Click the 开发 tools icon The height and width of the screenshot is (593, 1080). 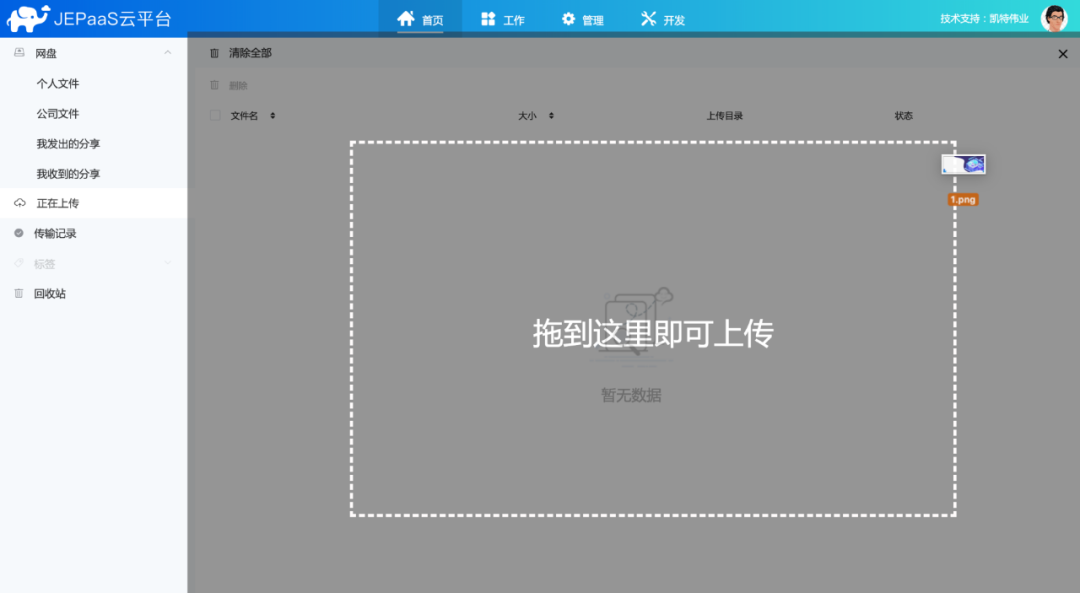click(x=648, y=19)
